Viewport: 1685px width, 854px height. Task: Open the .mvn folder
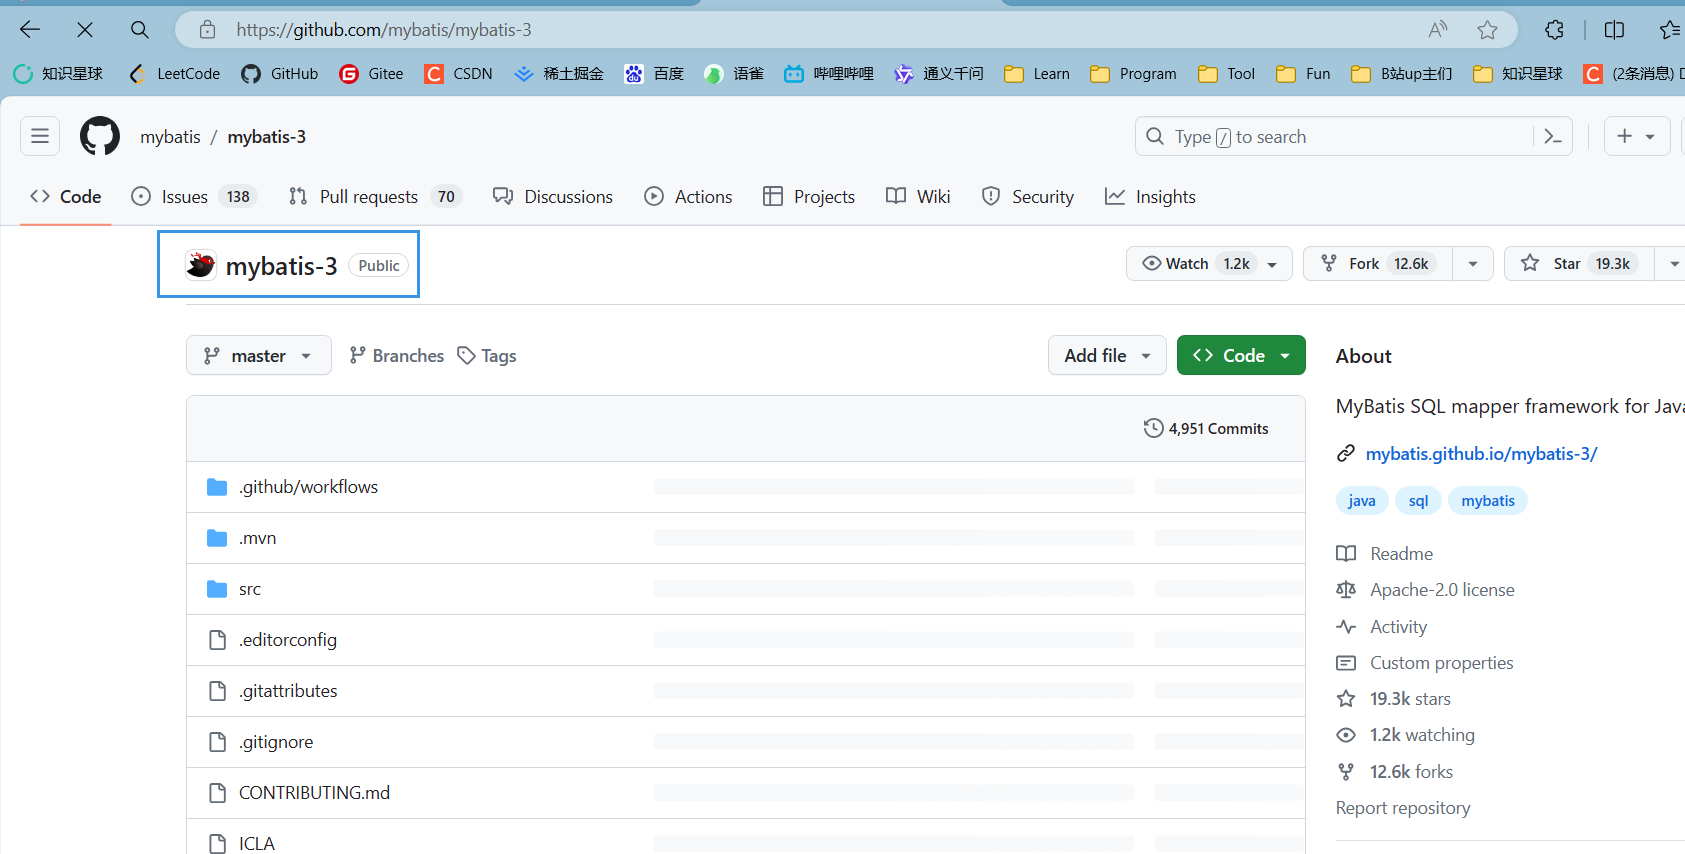tap(257, 538)
